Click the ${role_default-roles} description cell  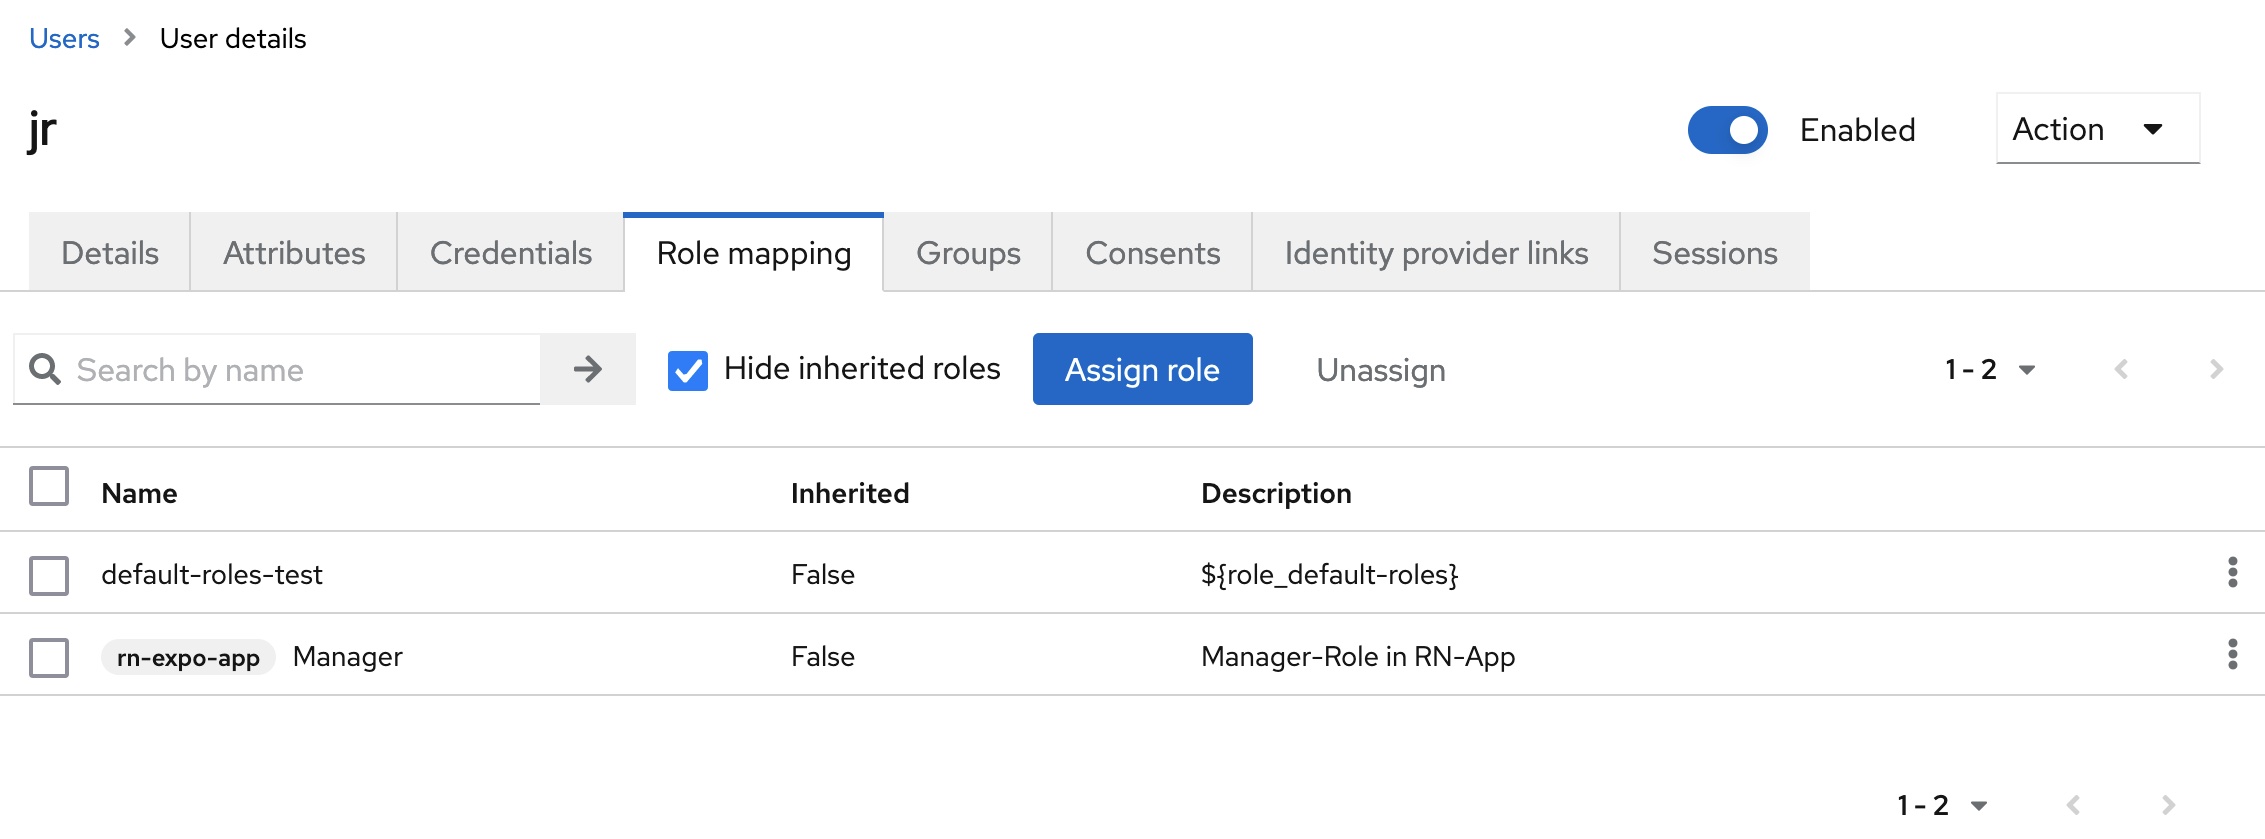click(x=1329, y=574)
